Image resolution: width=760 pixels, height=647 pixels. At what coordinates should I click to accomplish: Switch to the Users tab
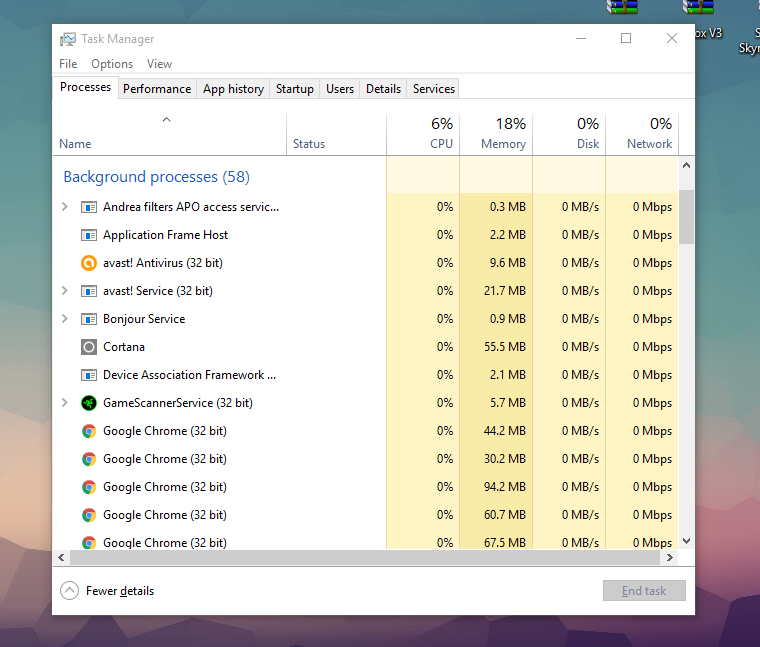pos(340,89)
